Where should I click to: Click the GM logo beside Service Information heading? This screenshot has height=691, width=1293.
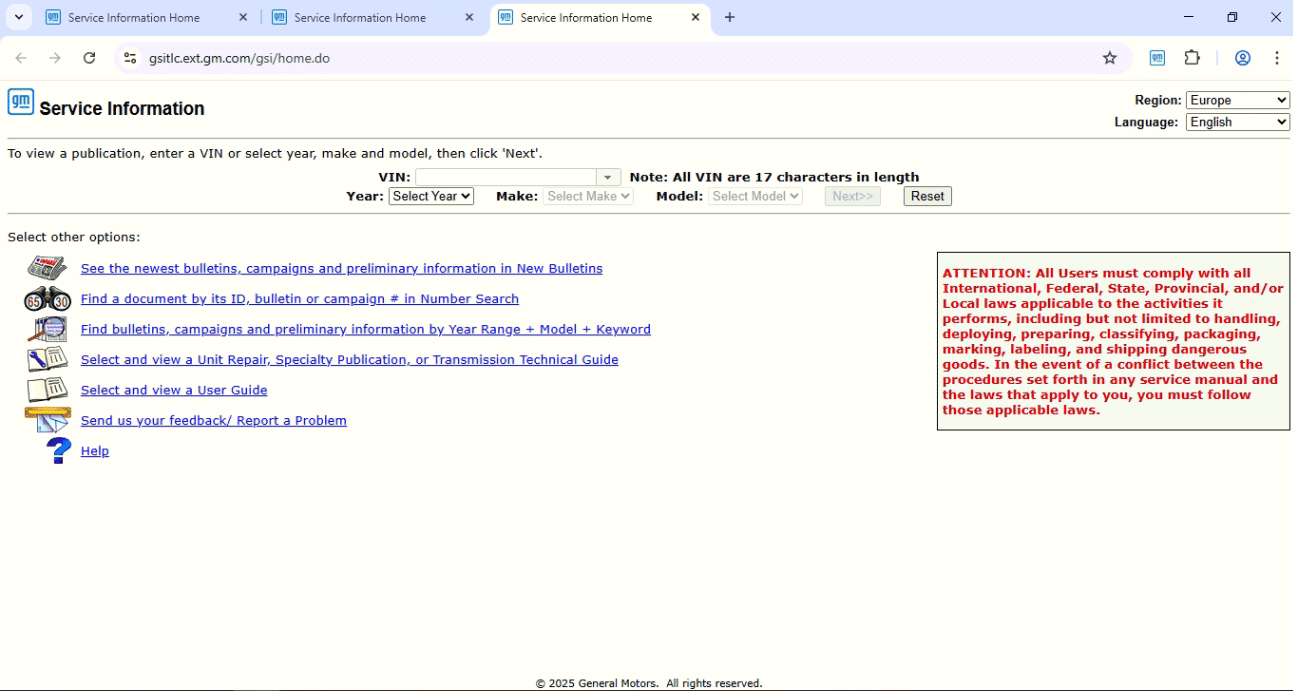[20, 101]
